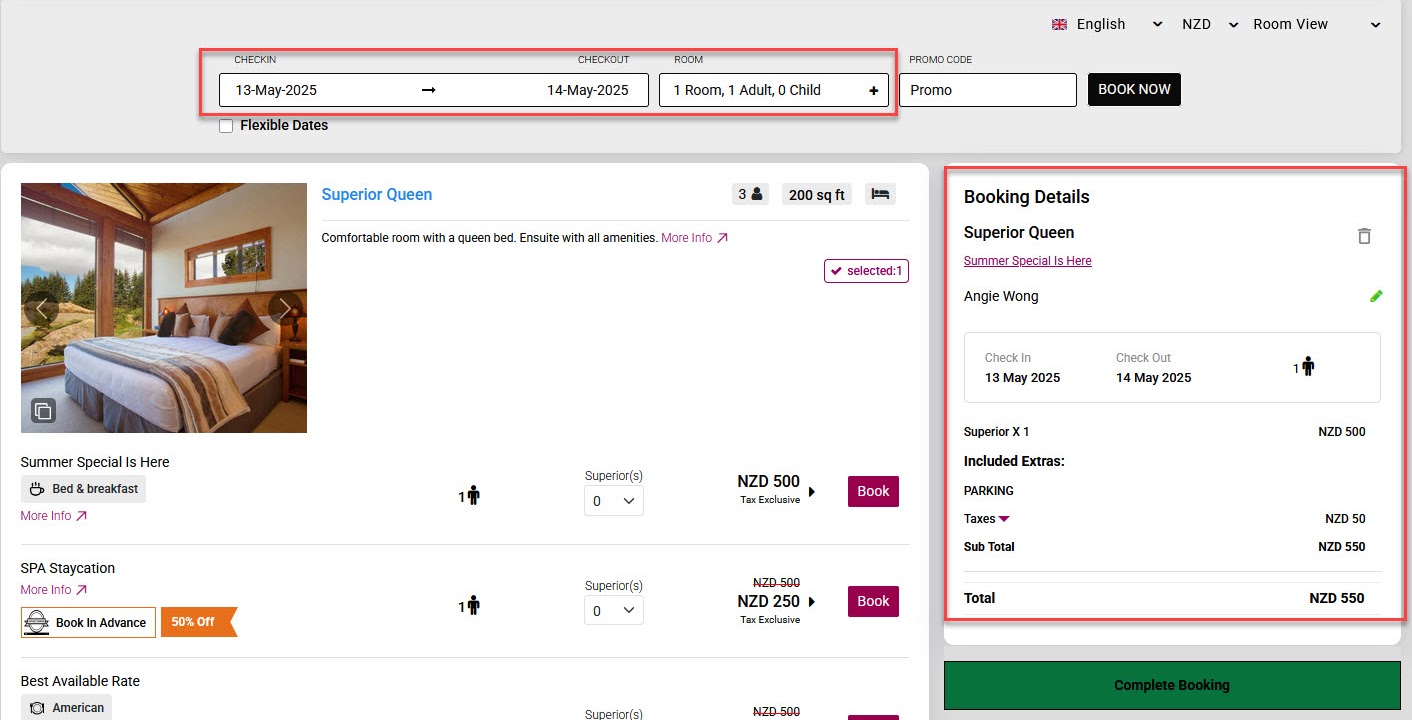This screenshot has width=1412, height=720.
Task: Open Superior Queen room title link
Action: 377,195
